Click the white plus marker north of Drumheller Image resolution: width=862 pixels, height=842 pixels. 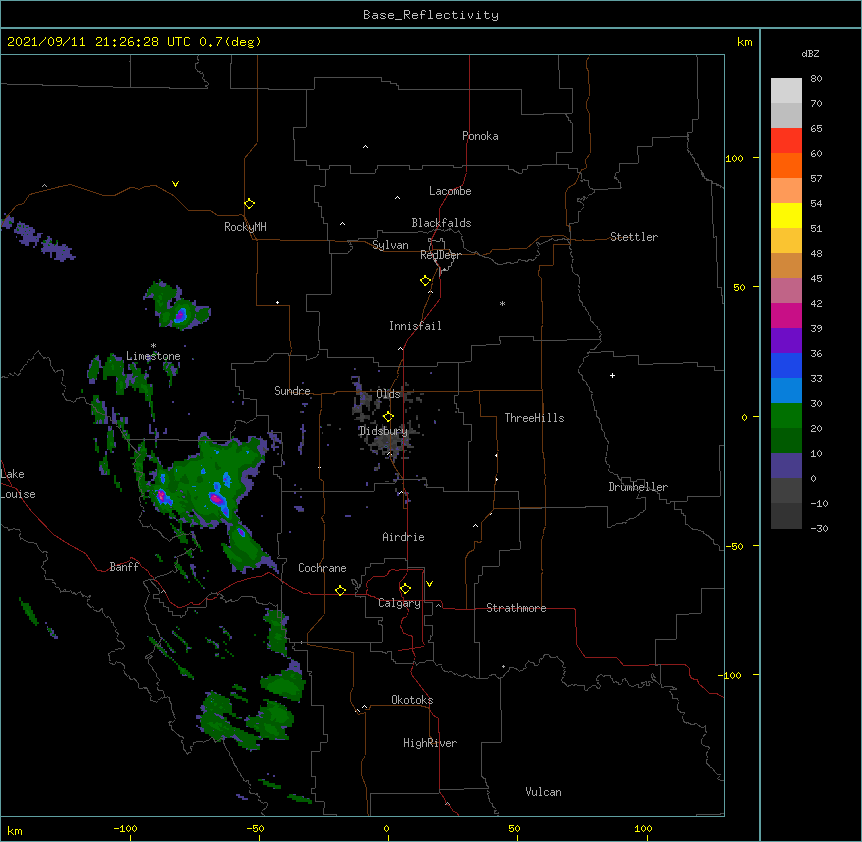[x=612, y=375]
